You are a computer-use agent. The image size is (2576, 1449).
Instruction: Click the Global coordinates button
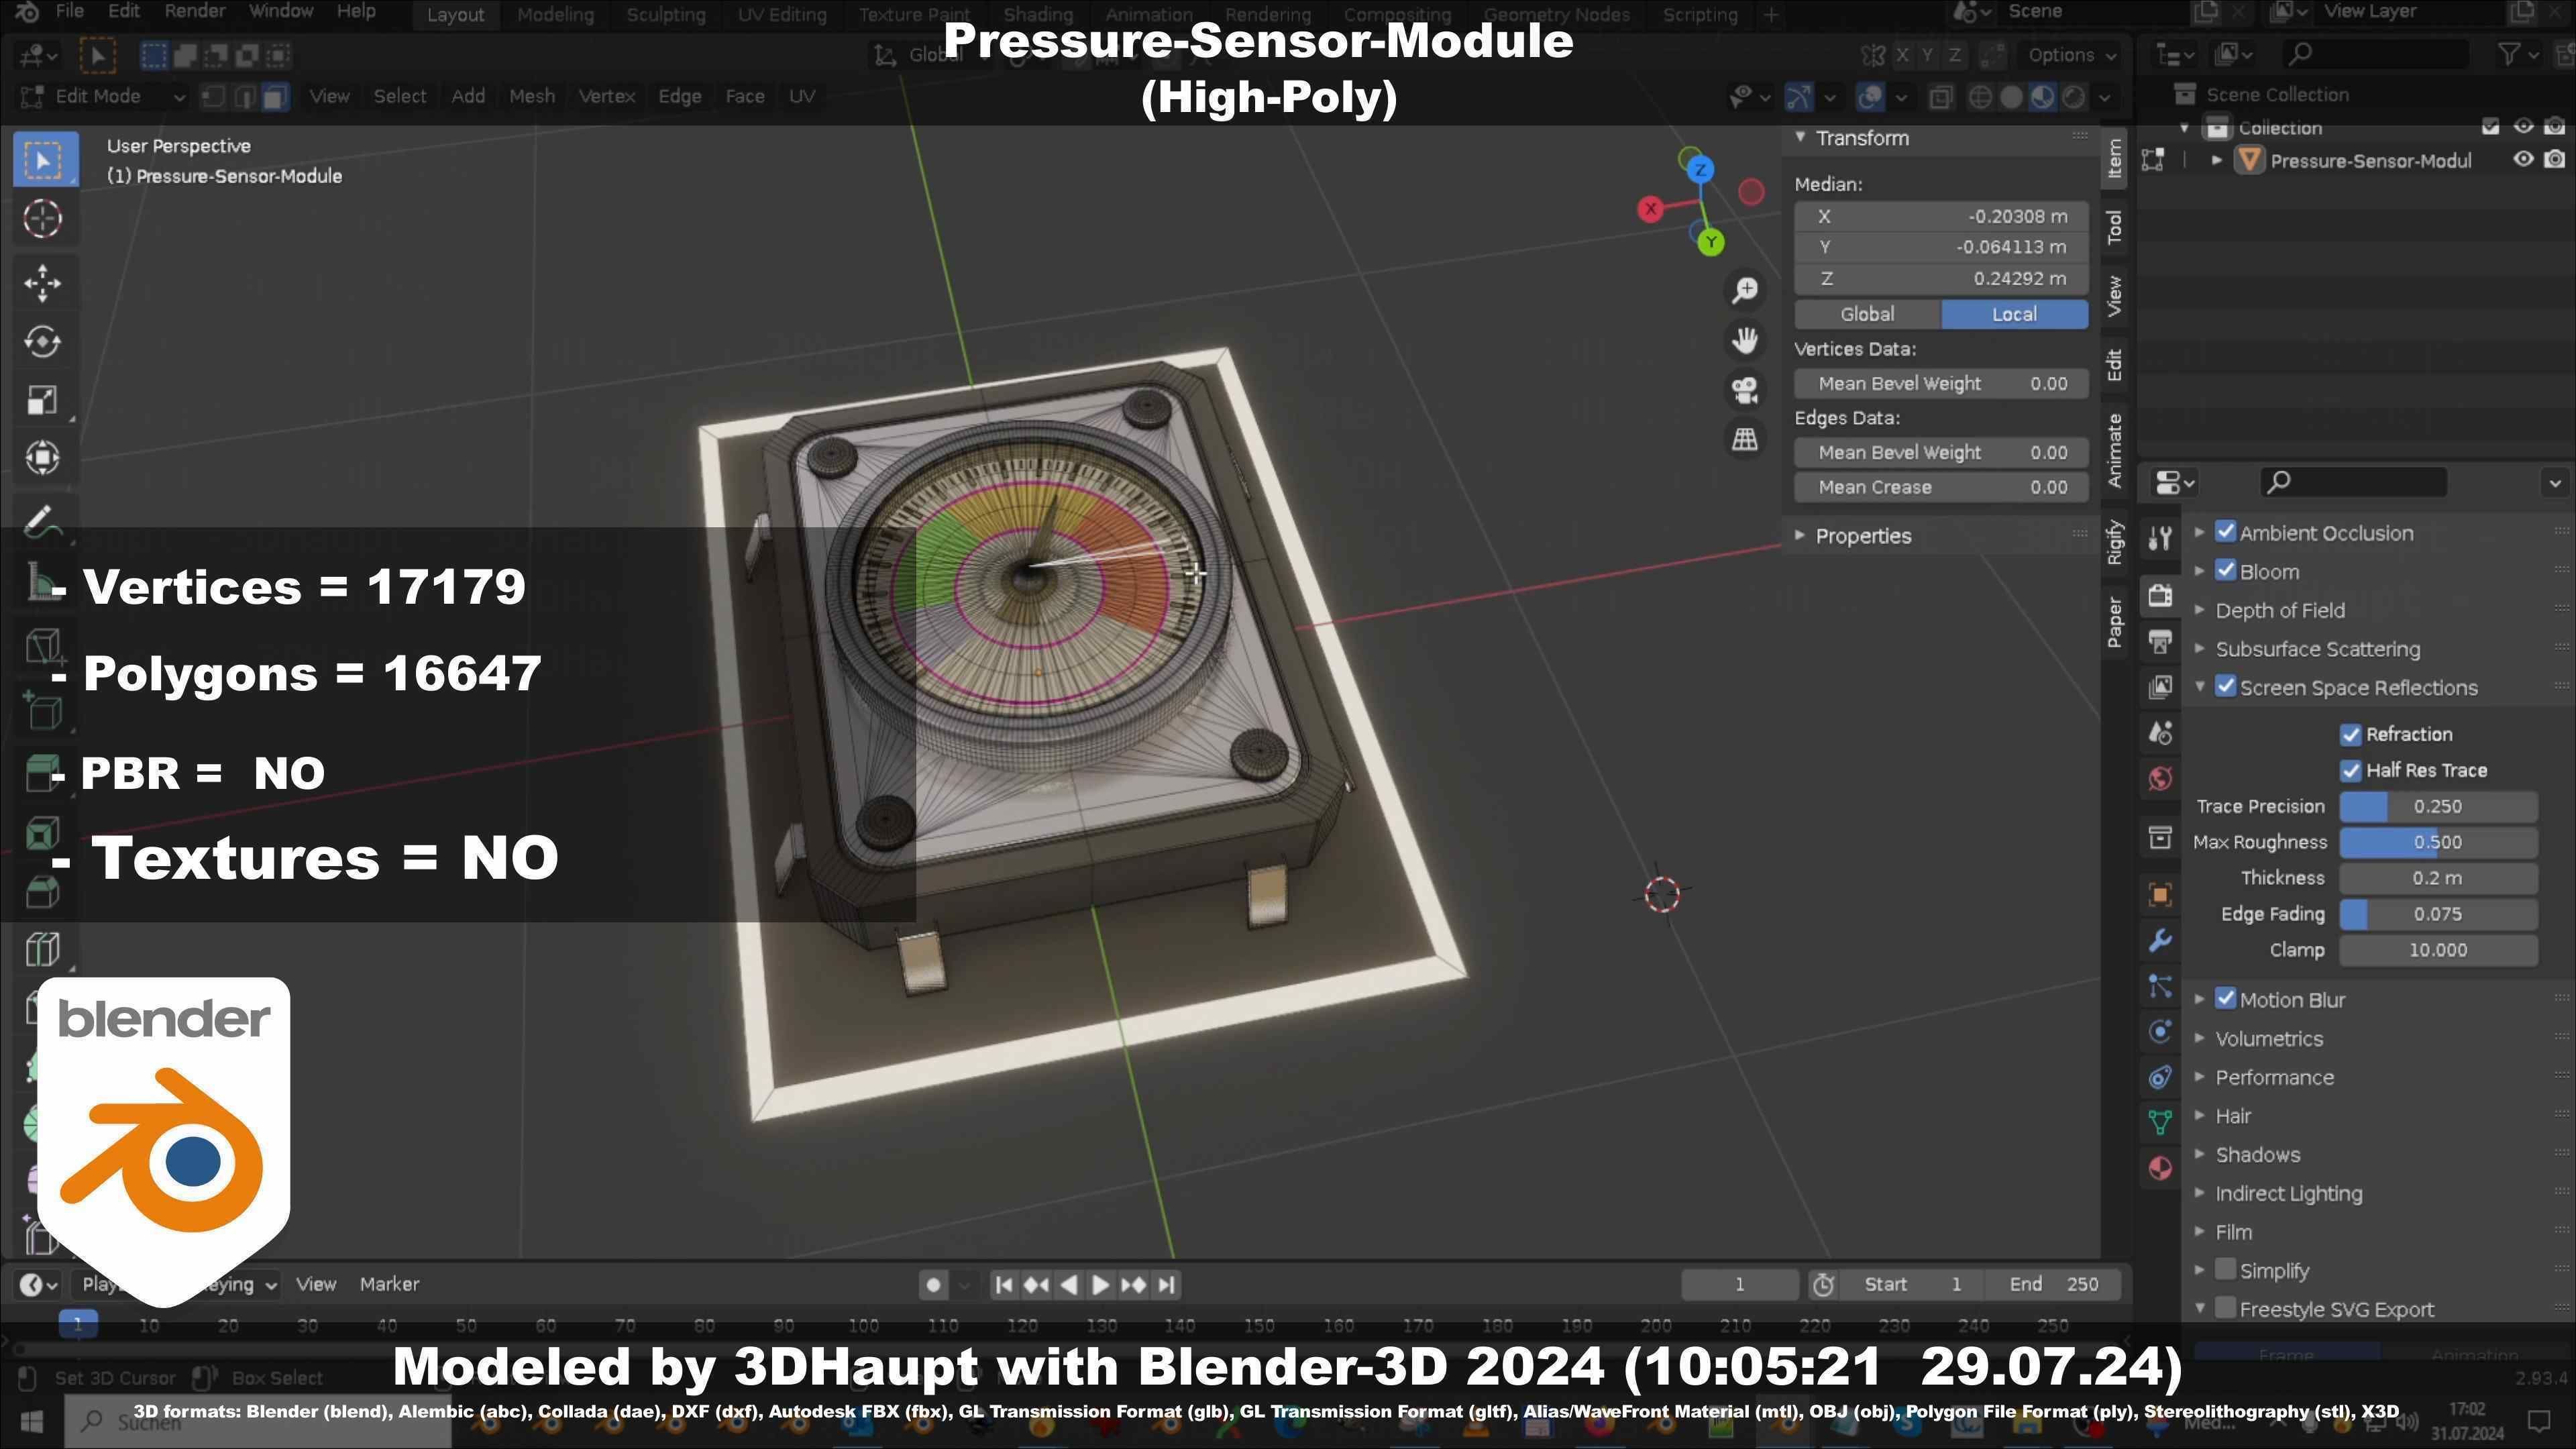(1867, 315)
